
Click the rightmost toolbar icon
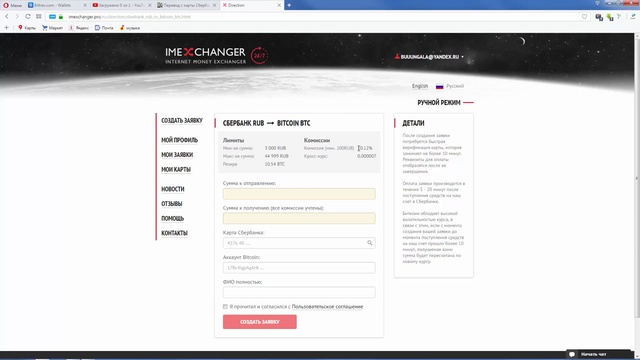(x=633, y=17)
